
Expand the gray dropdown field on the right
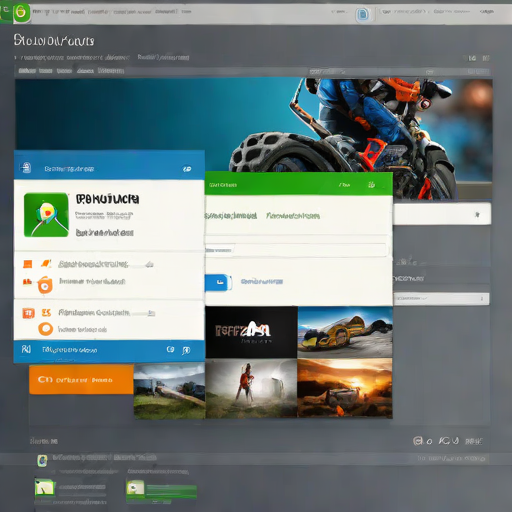[x=441, y=299]
